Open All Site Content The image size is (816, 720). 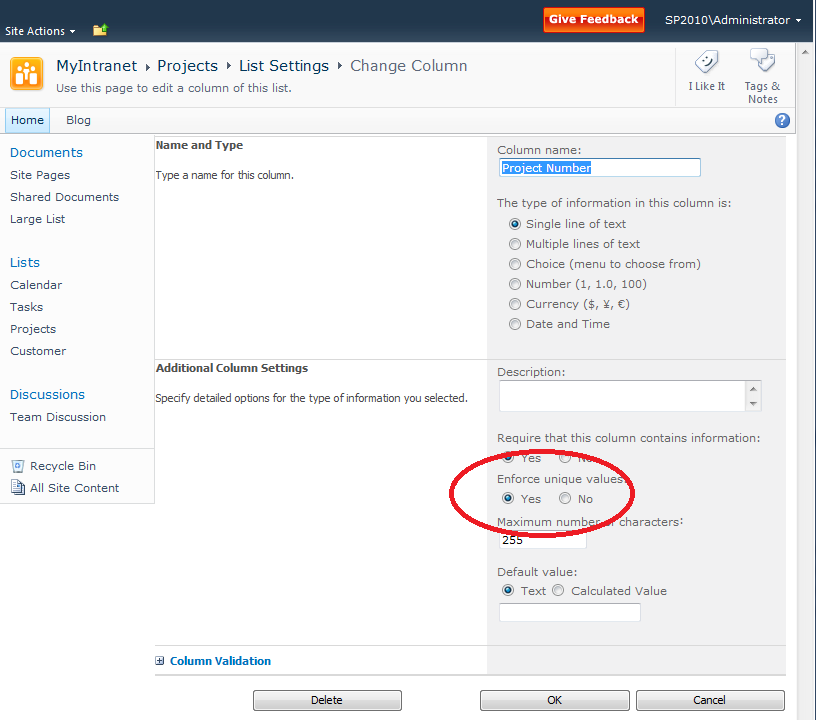pos(74,488)
